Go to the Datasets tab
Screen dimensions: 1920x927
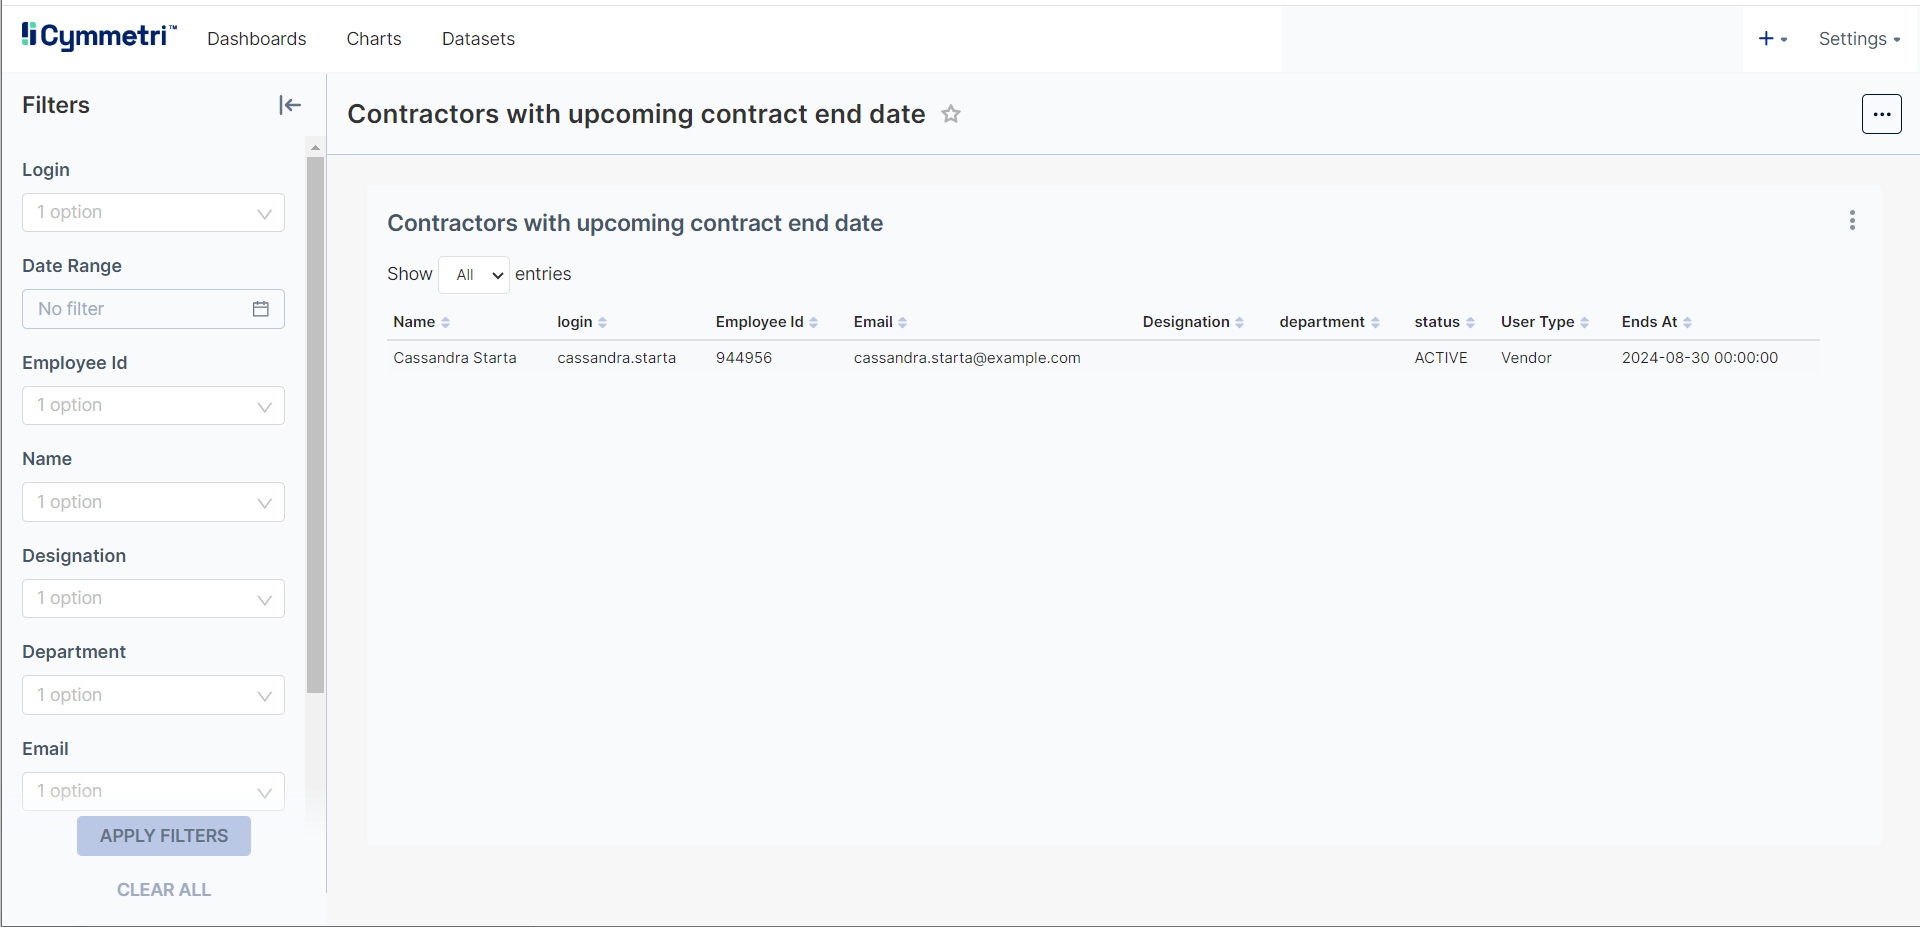point(478,39)
